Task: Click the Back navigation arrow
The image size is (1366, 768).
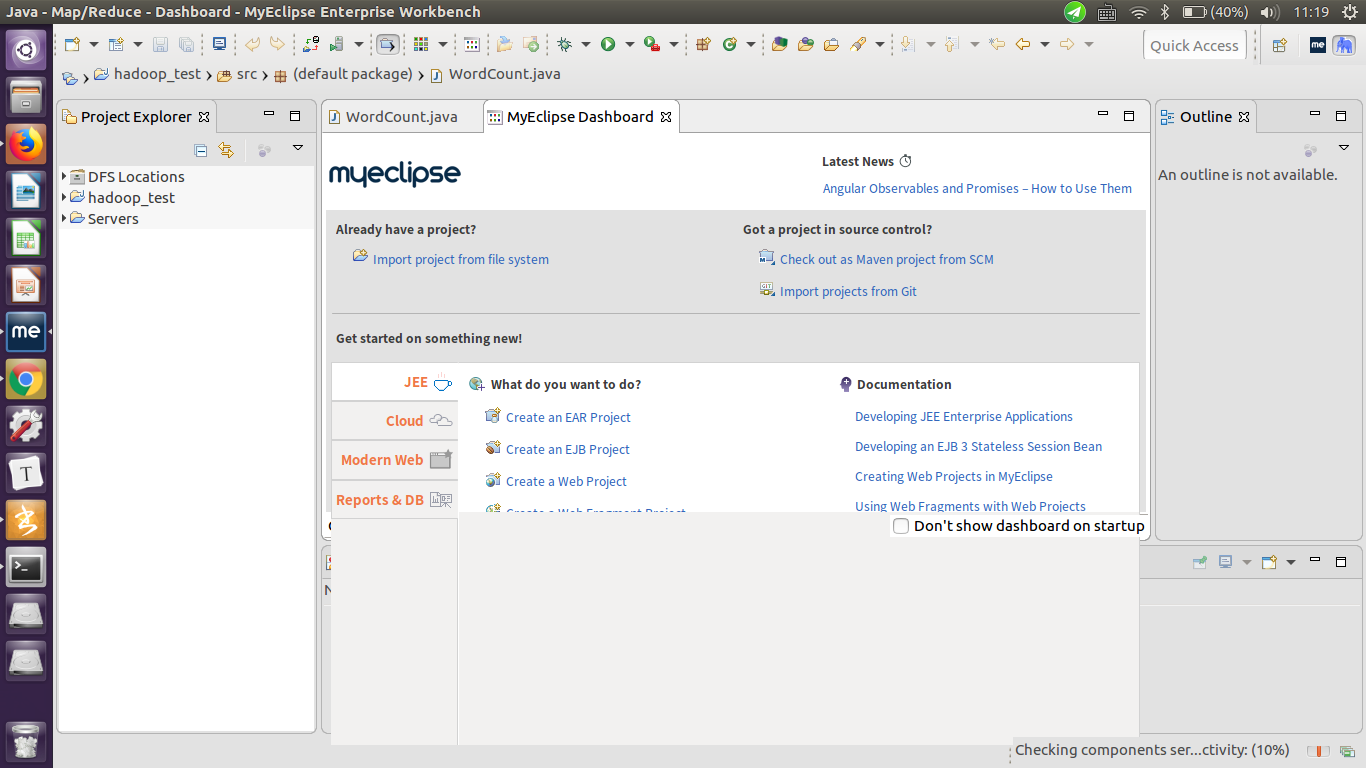Action: click(1023, 44)
